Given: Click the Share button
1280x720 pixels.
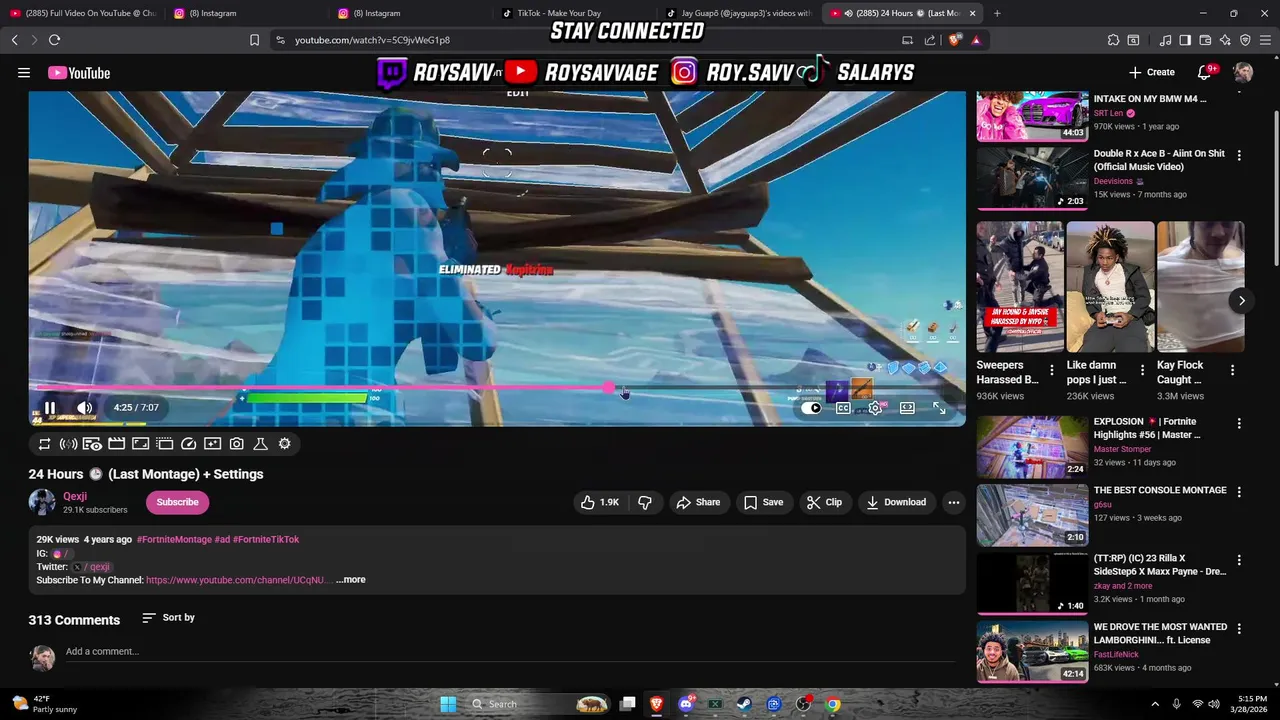Looking at the screenshot, I should tap(698, 502).
